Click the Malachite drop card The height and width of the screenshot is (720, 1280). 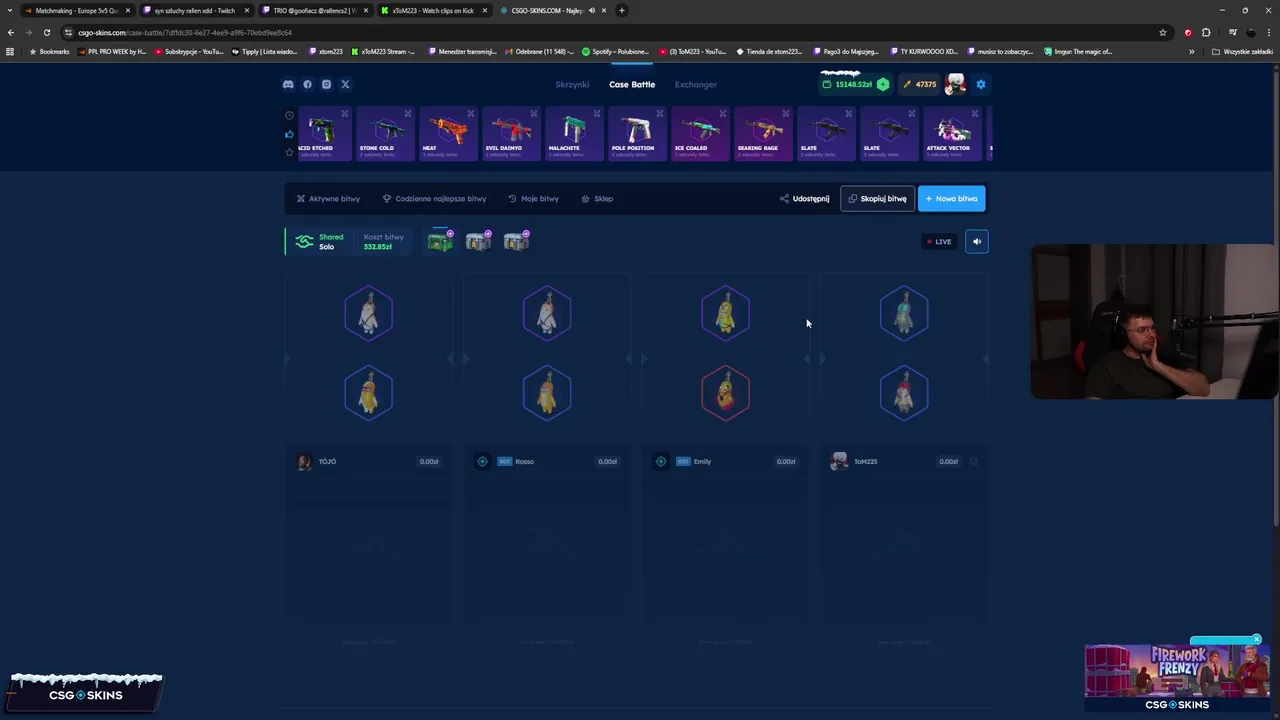(574, 133)
